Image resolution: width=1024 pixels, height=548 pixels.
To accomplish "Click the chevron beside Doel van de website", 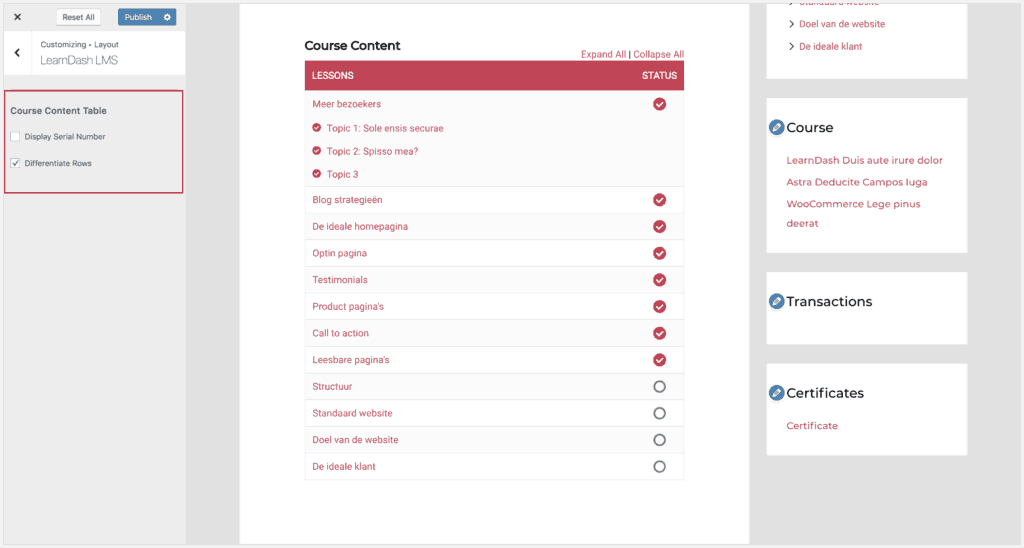I will click(x=792, y=24).
